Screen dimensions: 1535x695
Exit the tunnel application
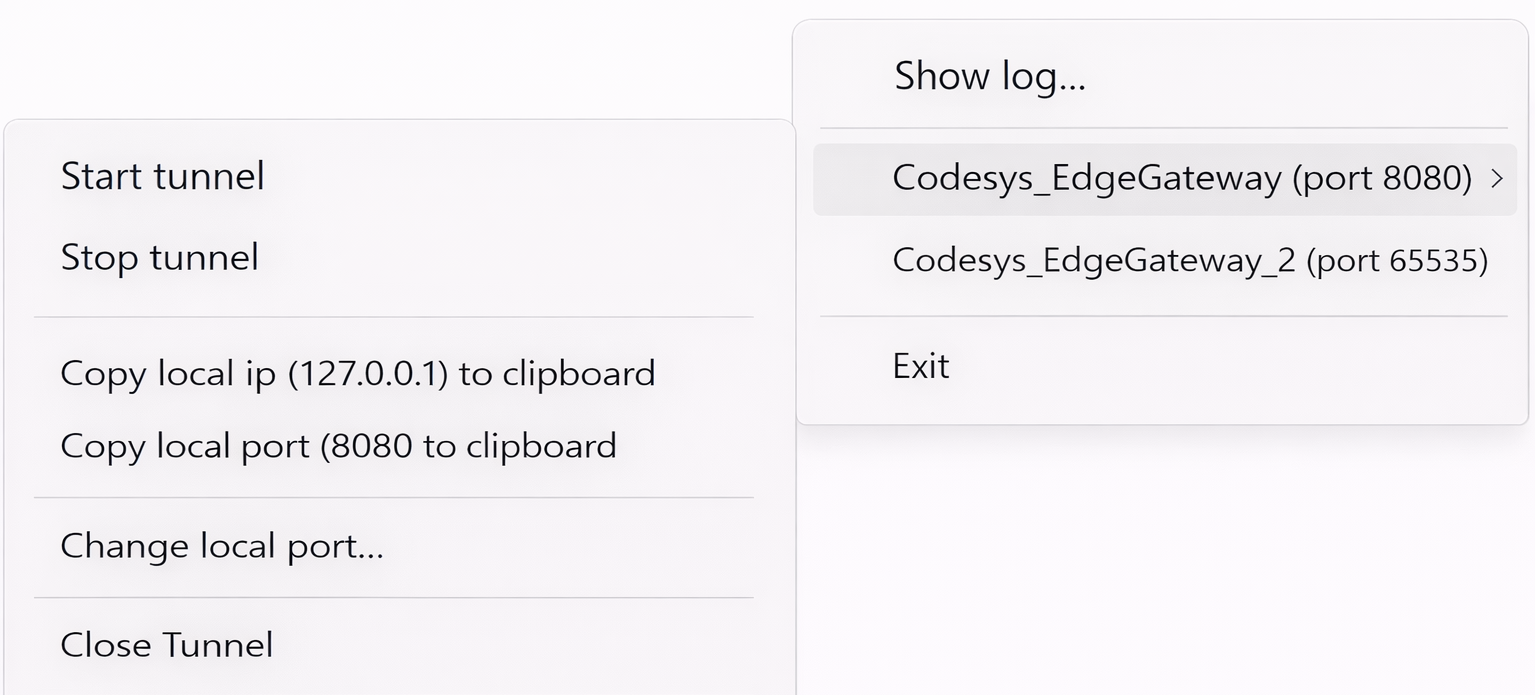920,366
